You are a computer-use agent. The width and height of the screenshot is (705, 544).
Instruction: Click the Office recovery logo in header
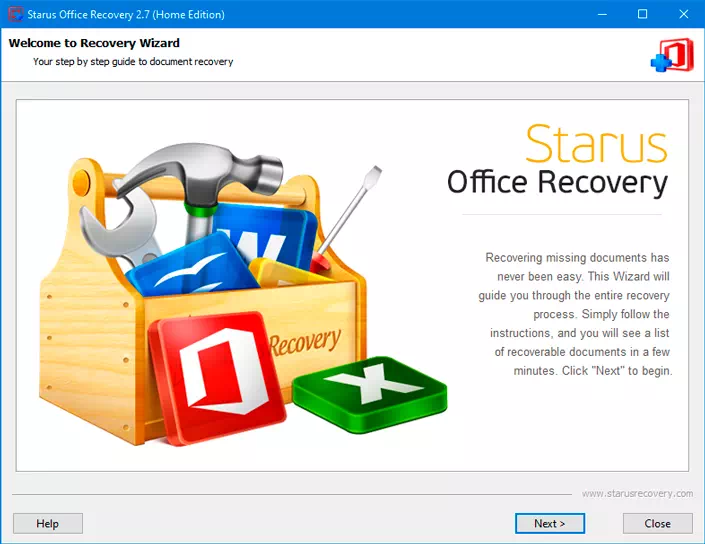click(672, 55)
